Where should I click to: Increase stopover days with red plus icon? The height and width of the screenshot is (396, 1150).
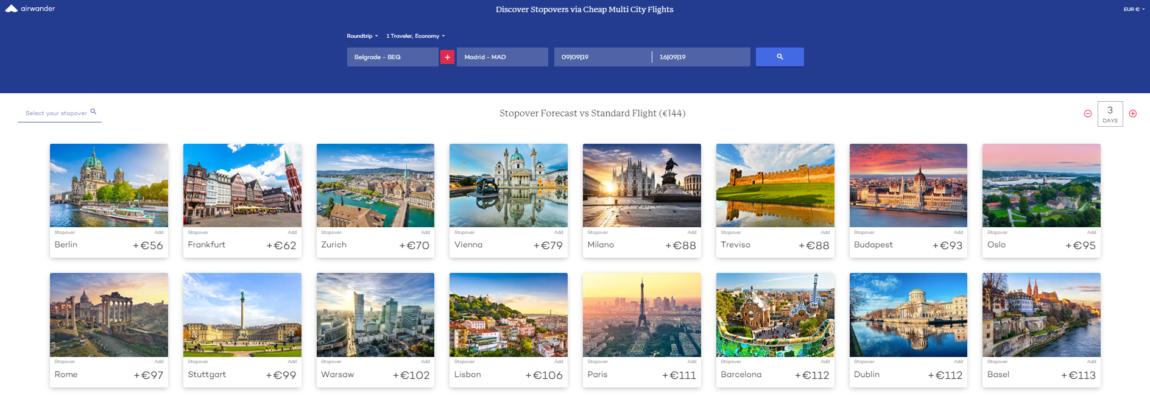point(1132,114)
